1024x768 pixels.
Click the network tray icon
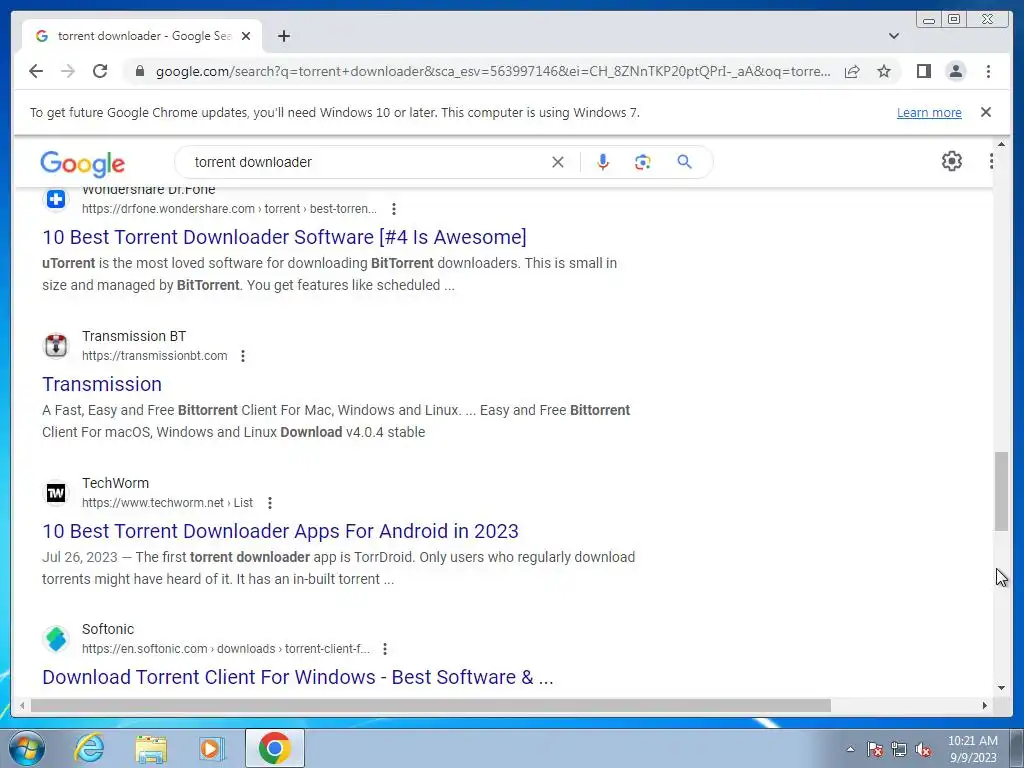pos(899,750)
